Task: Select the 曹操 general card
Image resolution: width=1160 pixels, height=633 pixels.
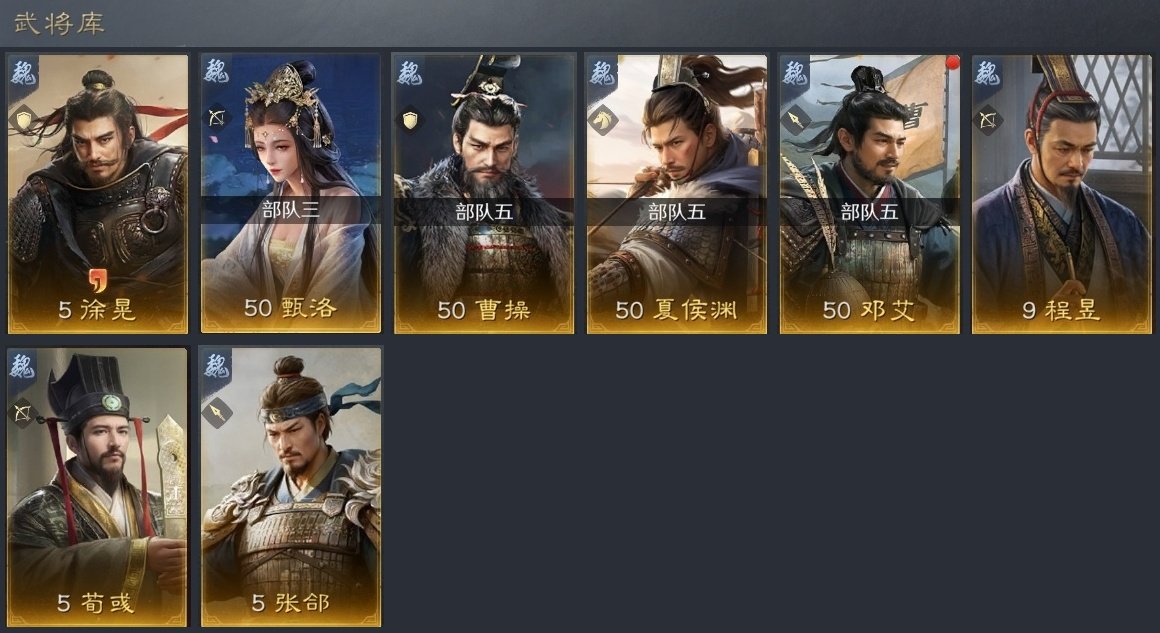Action: point(484,193)
